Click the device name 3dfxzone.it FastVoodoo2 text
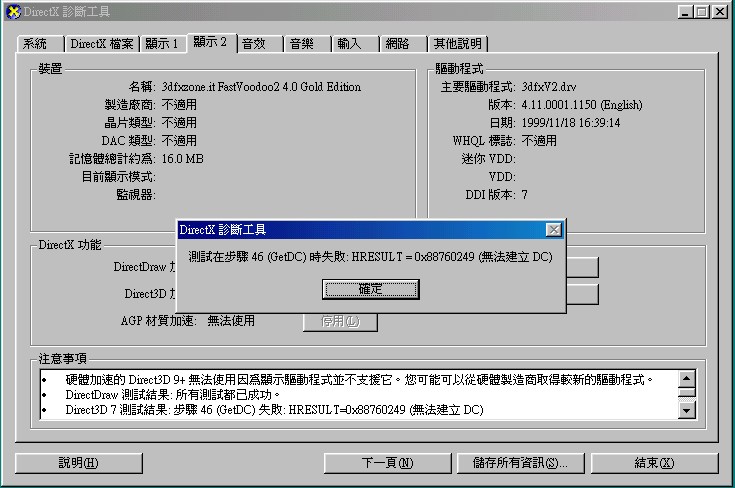This screenshot has width=735, height=488. click(261, 87)
